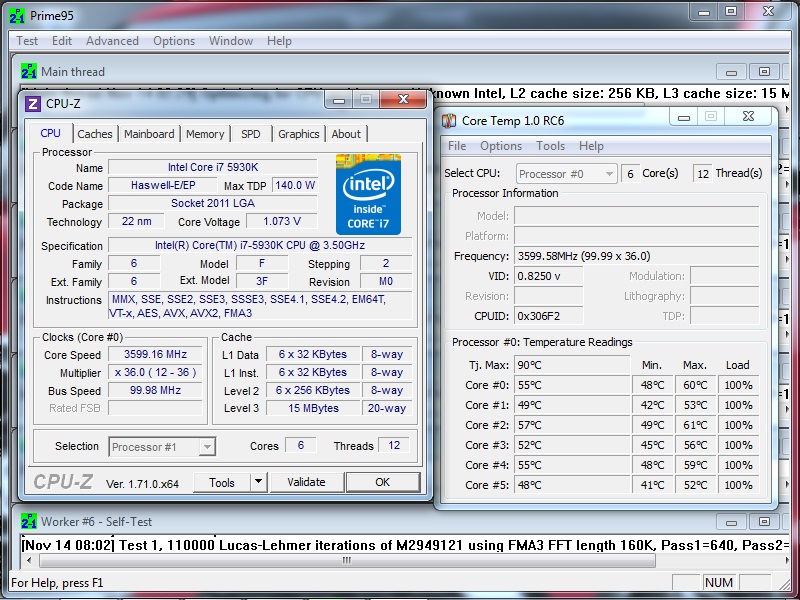This screenshot has width=800, height=600.
Task: Click the CPU-Z purple Z icon
Action: 33,104
